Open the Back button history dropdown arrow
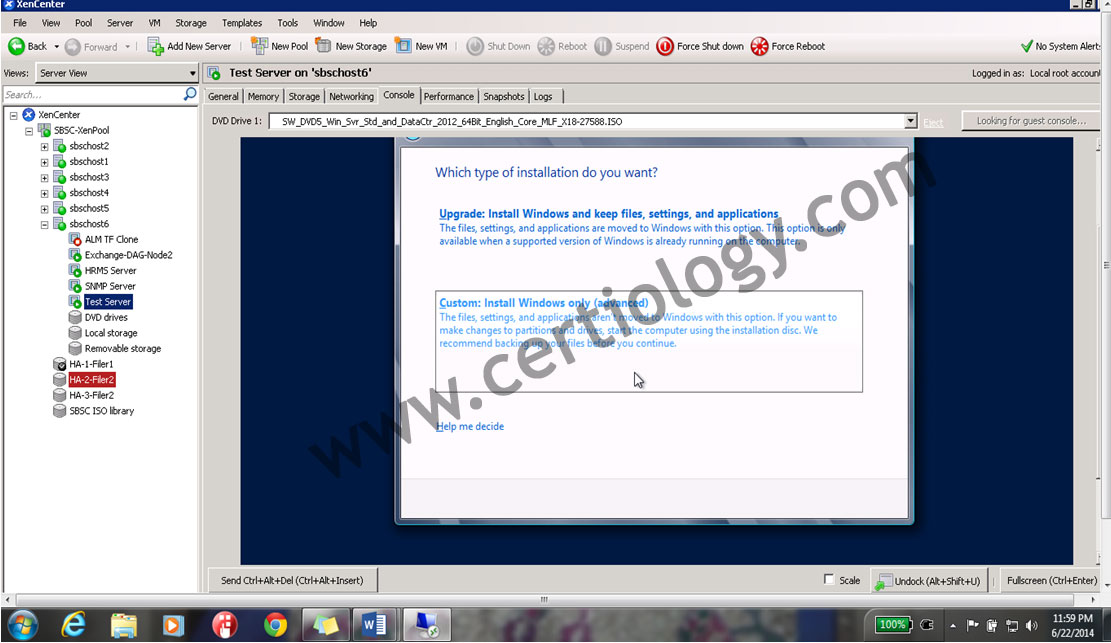Image resolution: width=1111 pixels, height=643 pixels. [57, 47]
